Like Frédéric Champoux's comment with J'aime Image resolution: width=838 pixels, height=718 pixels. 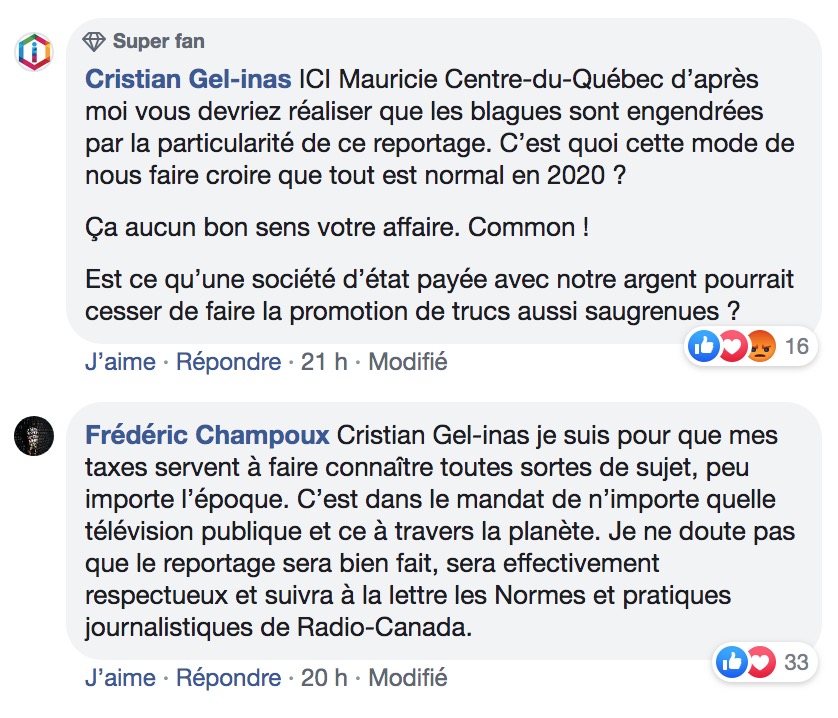tap(120, 677)
